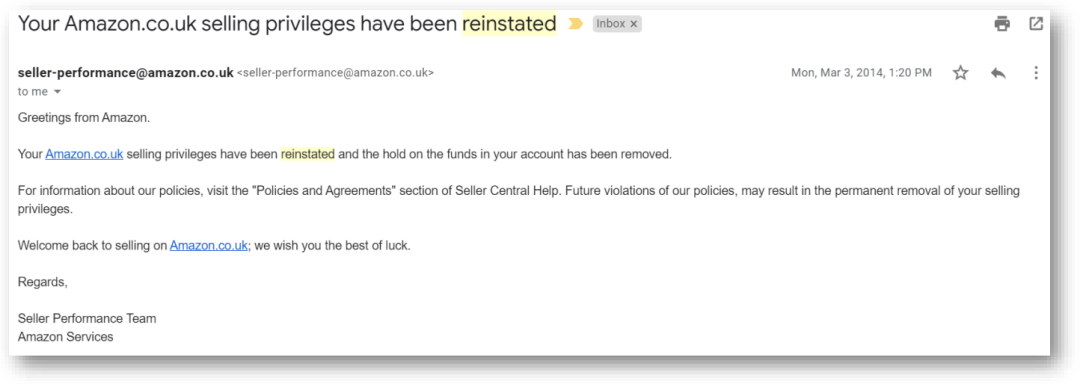The width and height of the screenshot is (1080, 384).
Task: Toggle the yellow importance marker beside the subject
Action: pos(575,24)
